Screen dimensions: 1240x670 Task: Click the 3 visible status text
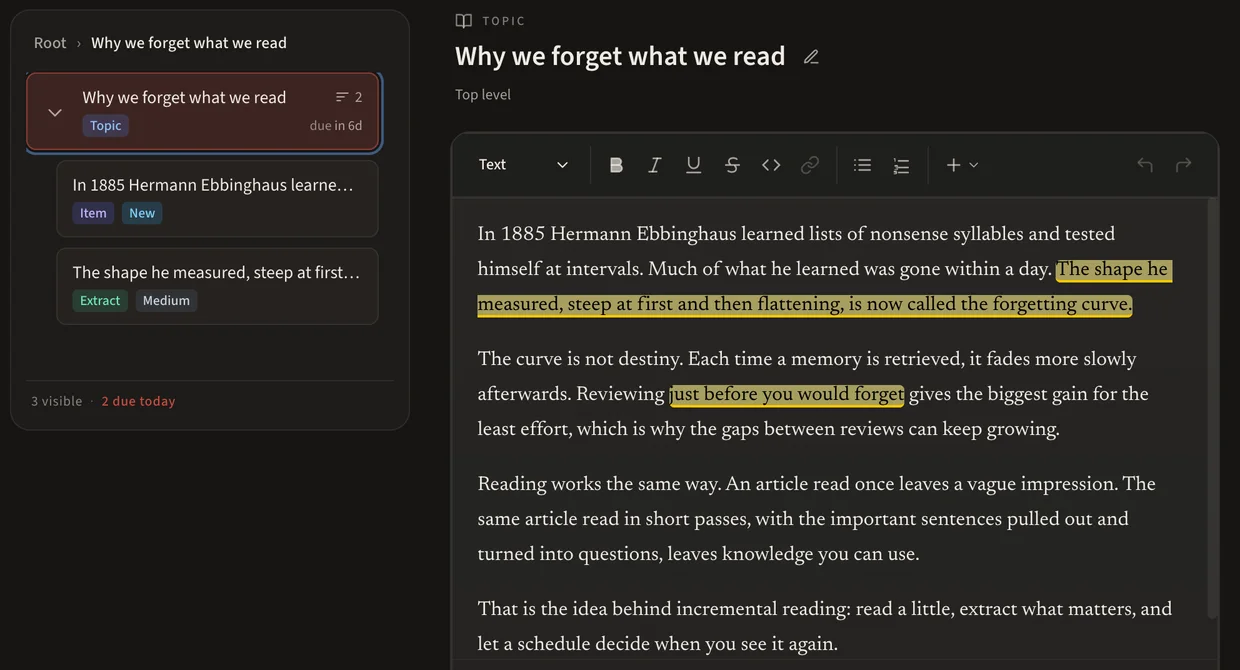pos(56,401)
